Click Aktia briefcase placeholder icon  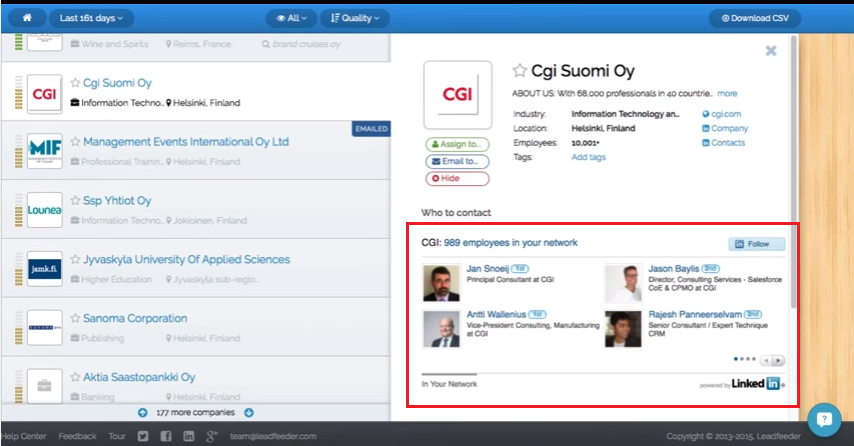pyautogui.click(x=45, y=386)
